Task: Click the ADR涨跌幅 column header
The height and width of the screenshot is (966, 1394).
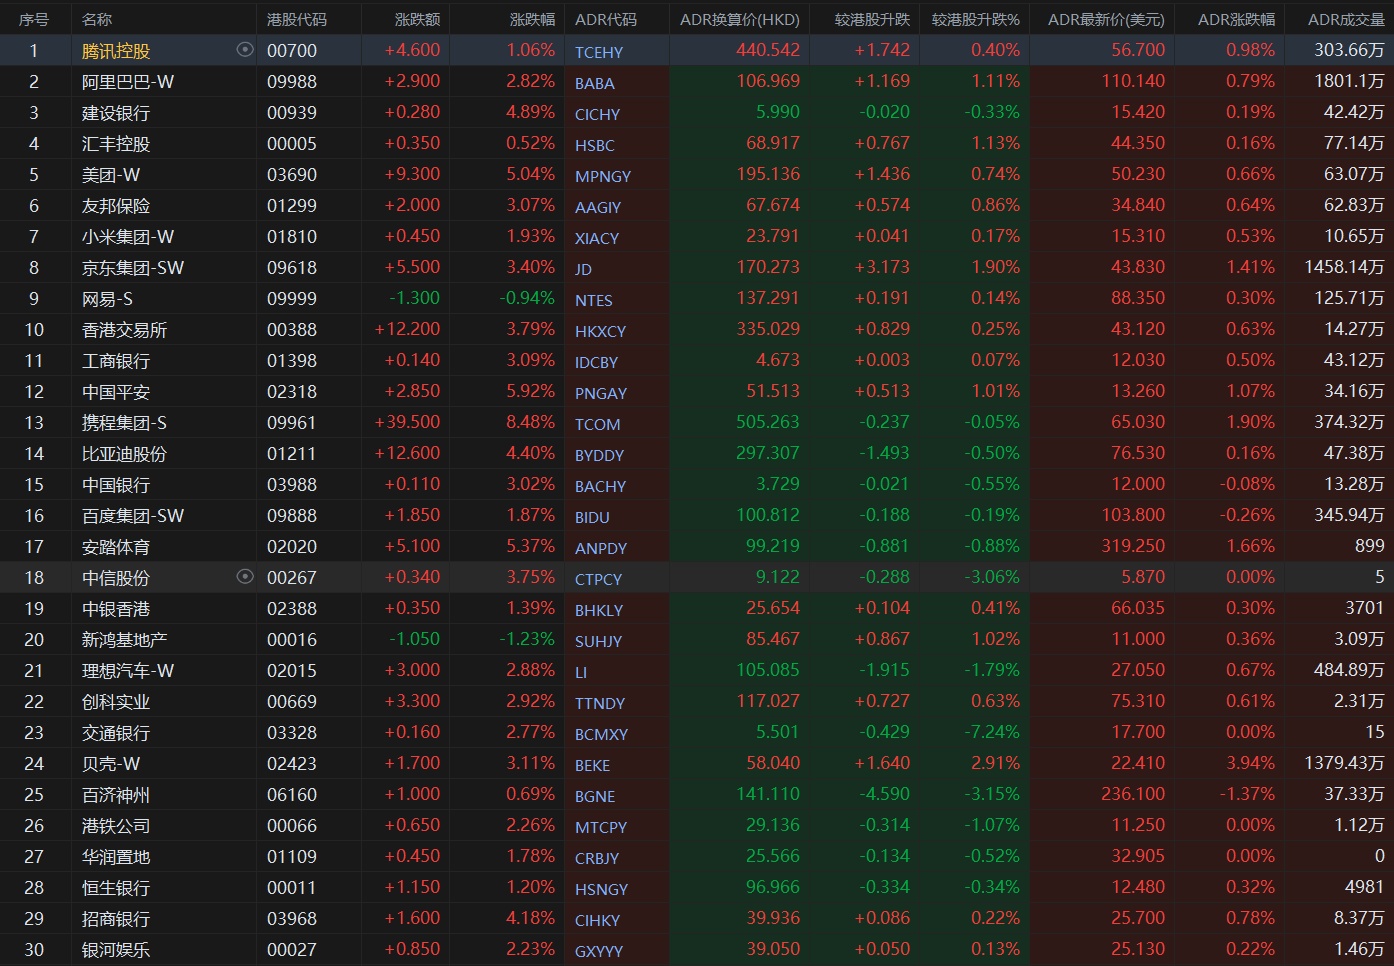Action: point(1236,19)
